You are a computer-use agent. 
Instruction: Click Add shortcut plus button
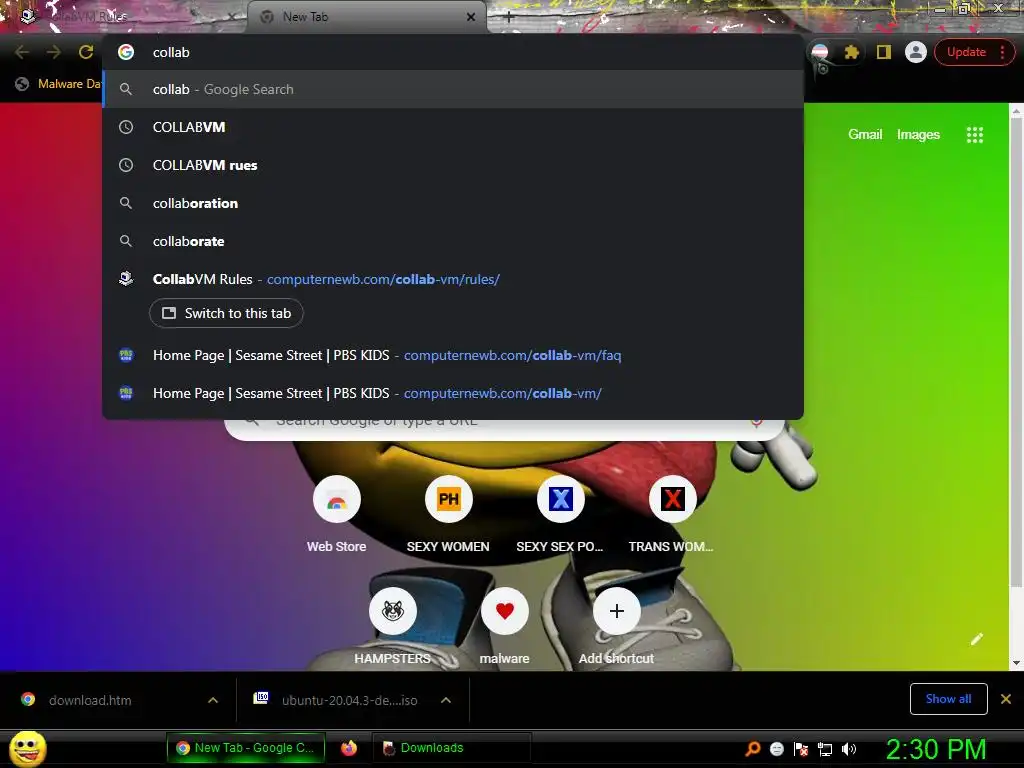pos(616,611)
